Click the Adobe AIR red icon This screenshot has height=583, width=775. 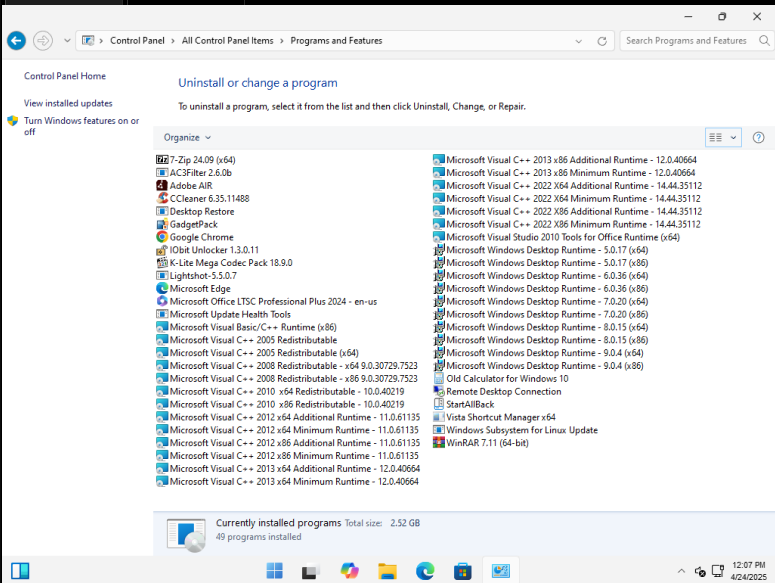[162, 185]
